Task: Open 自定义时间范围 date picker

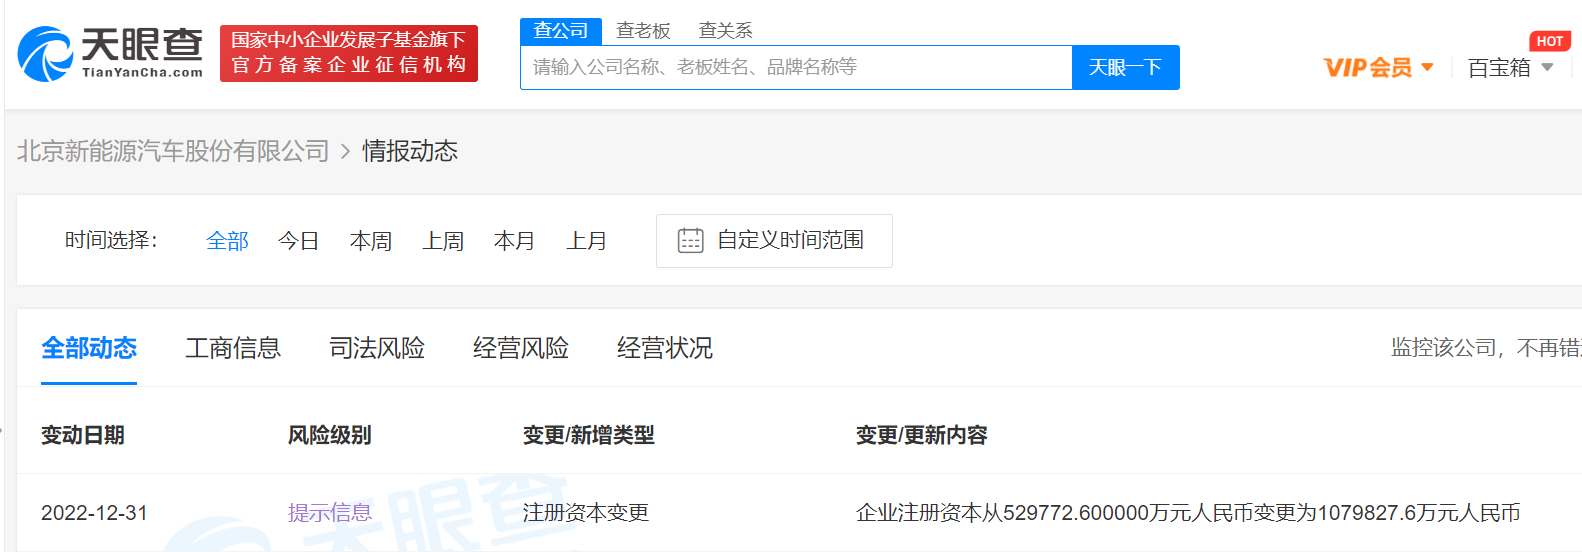Action: coord(774,241)
